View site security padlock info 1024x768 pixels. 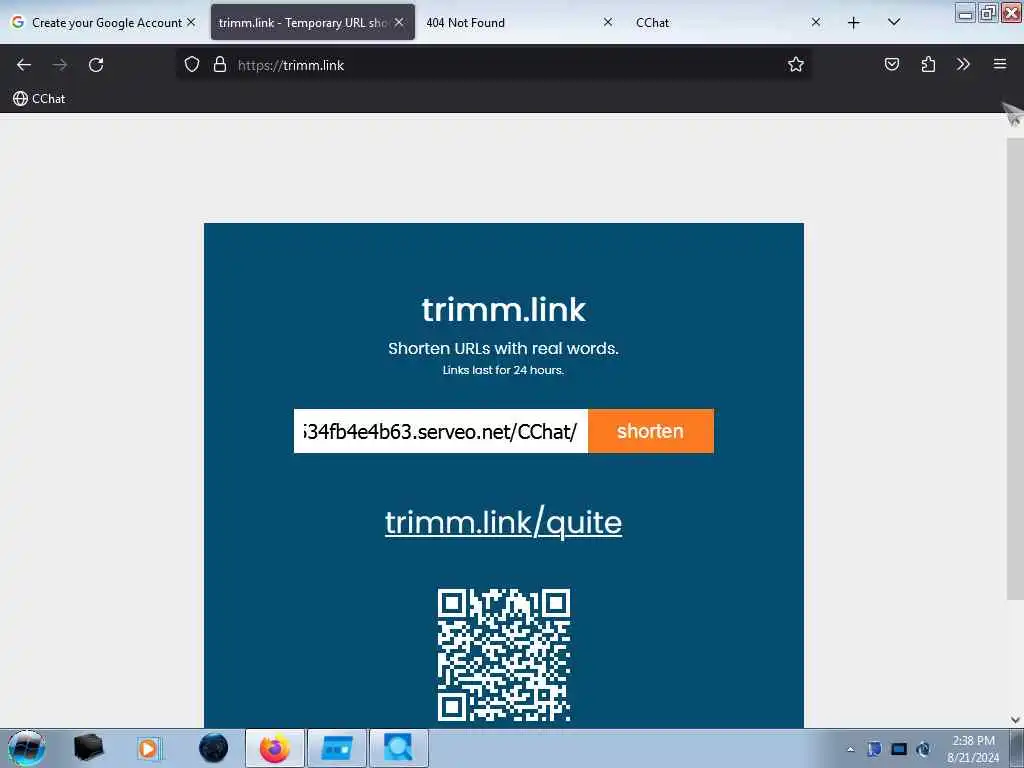click(x=220, y=65)
